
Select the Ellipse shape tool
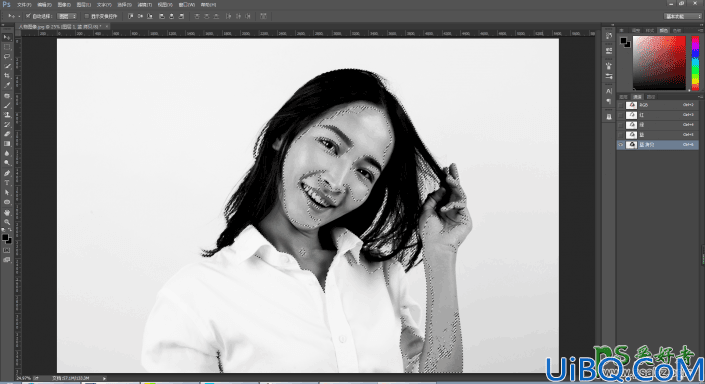[7, 202]
